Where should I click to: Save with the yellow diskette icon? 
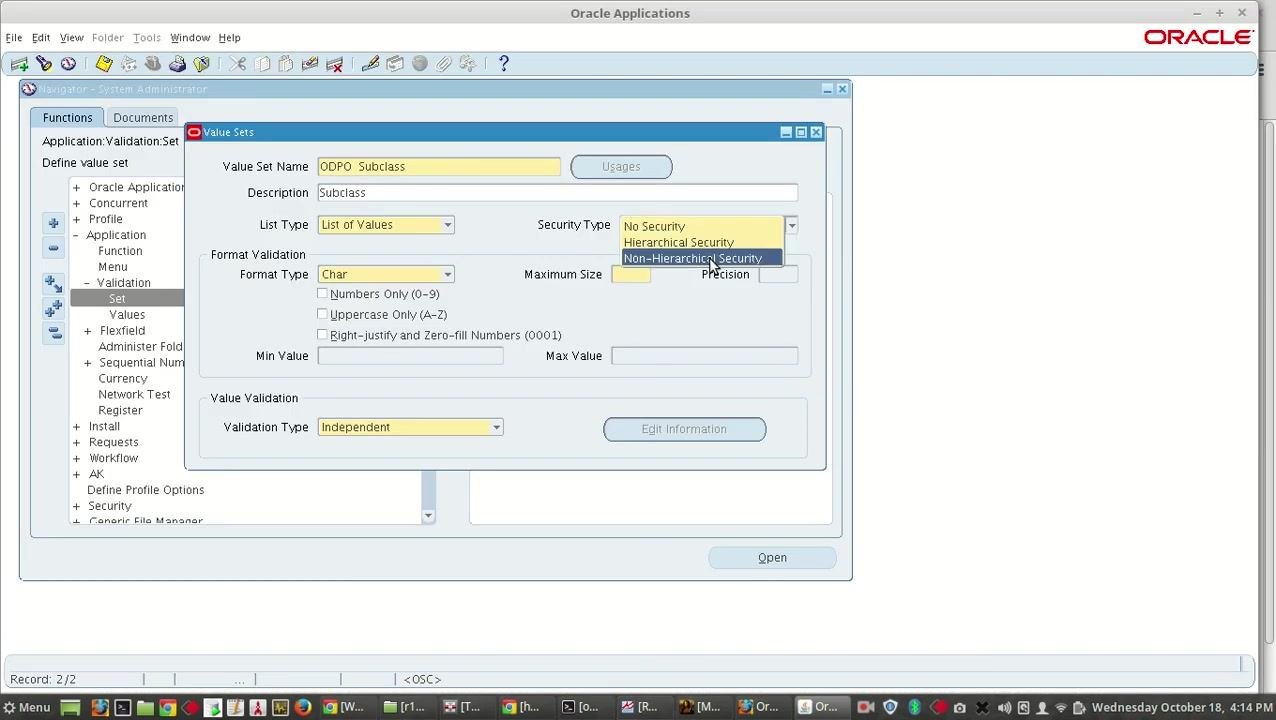click(104, 64)
